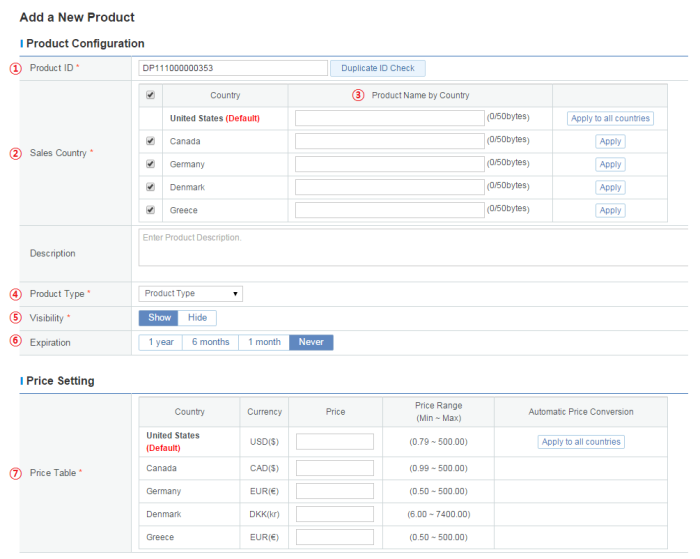Screen dimensions: 700x559
Task: Click the Currency column header
Action: point(264,412)
